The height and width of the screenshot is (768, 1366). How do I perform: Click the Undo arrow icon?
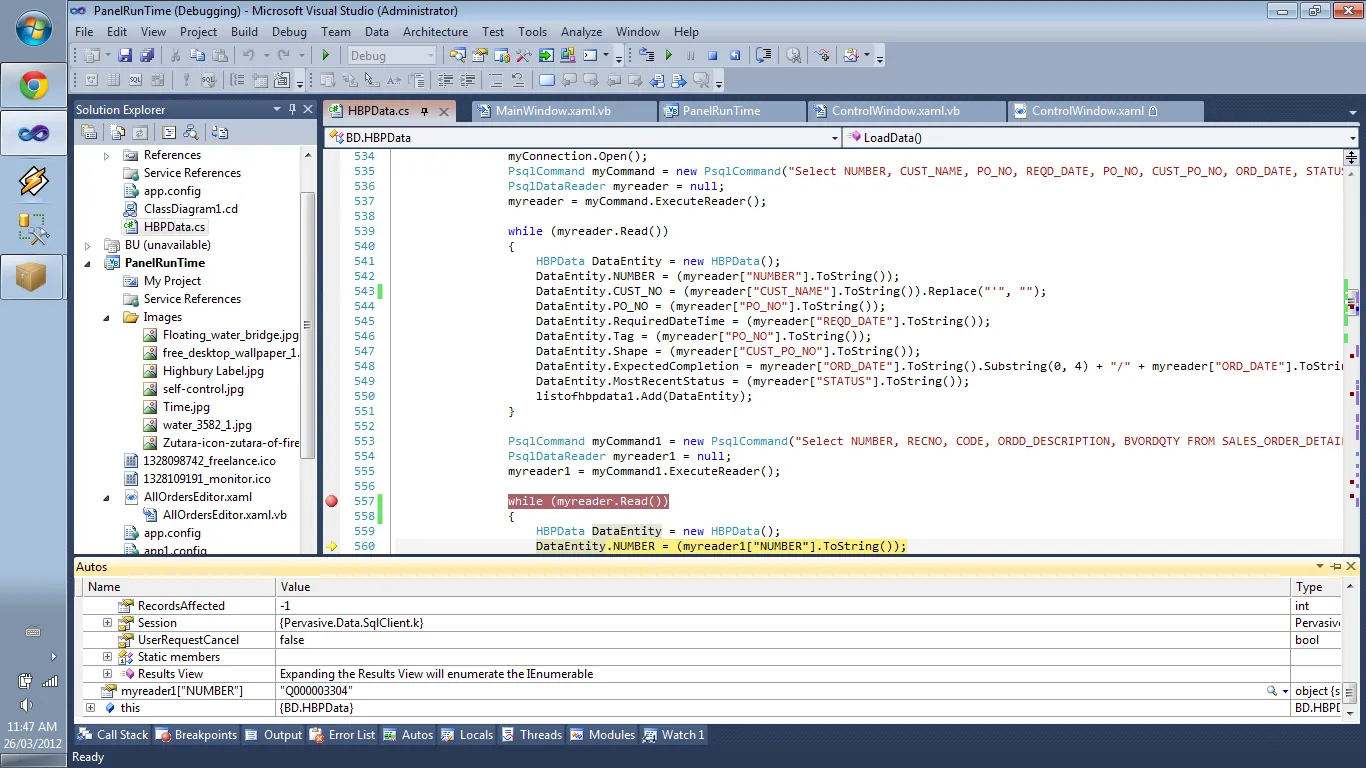click(249, 56)
